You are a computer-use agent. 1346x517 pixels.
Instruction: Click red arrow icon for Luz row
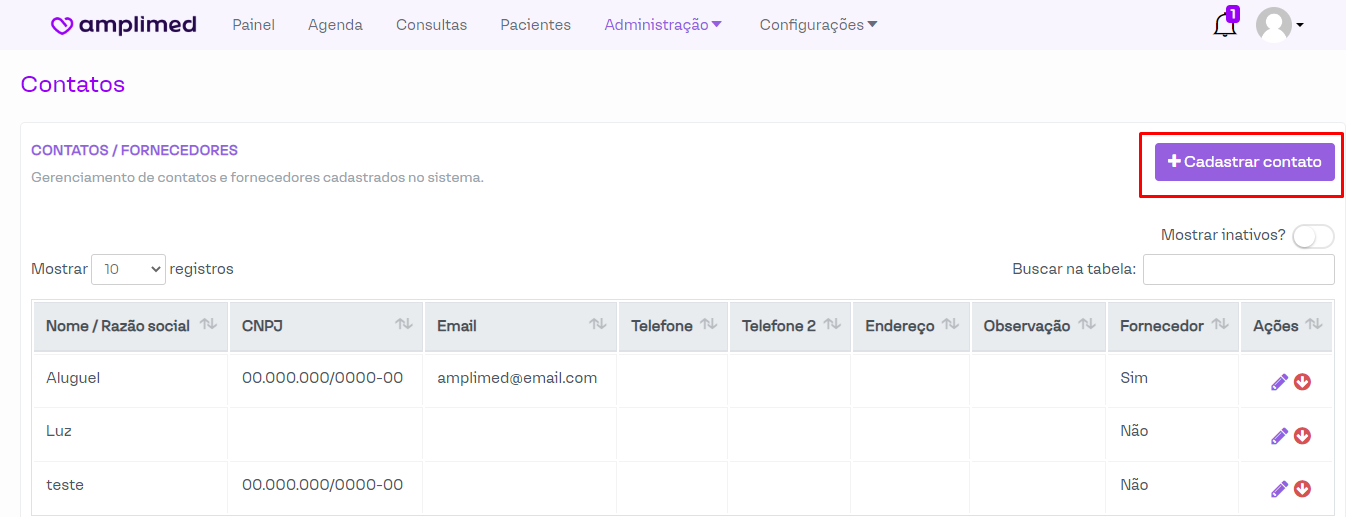tap(1302, 436)
